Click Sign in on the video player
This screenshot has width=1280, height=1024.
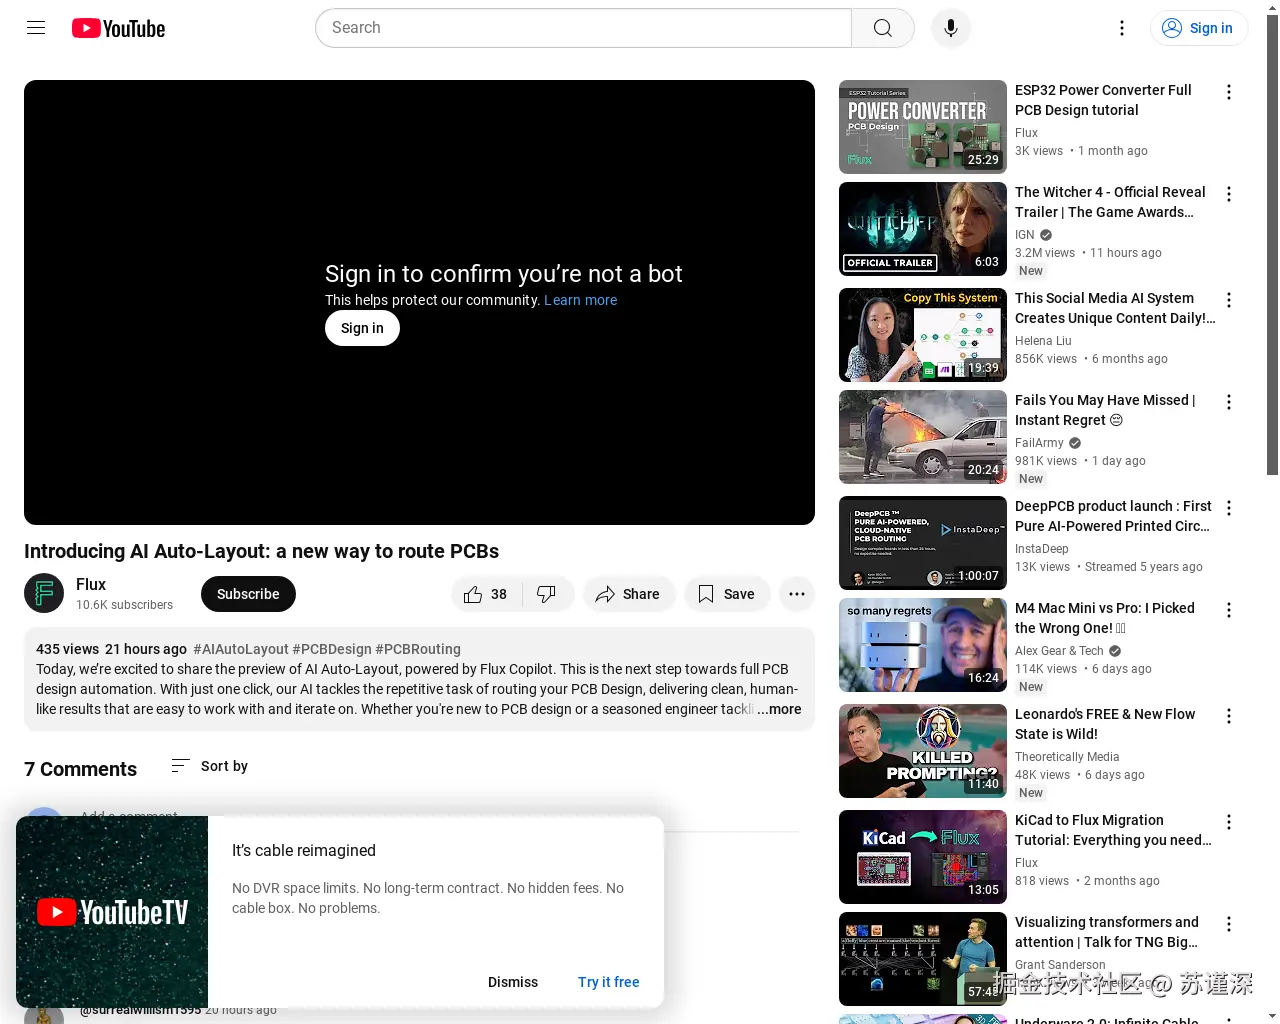tap(362, 328)
